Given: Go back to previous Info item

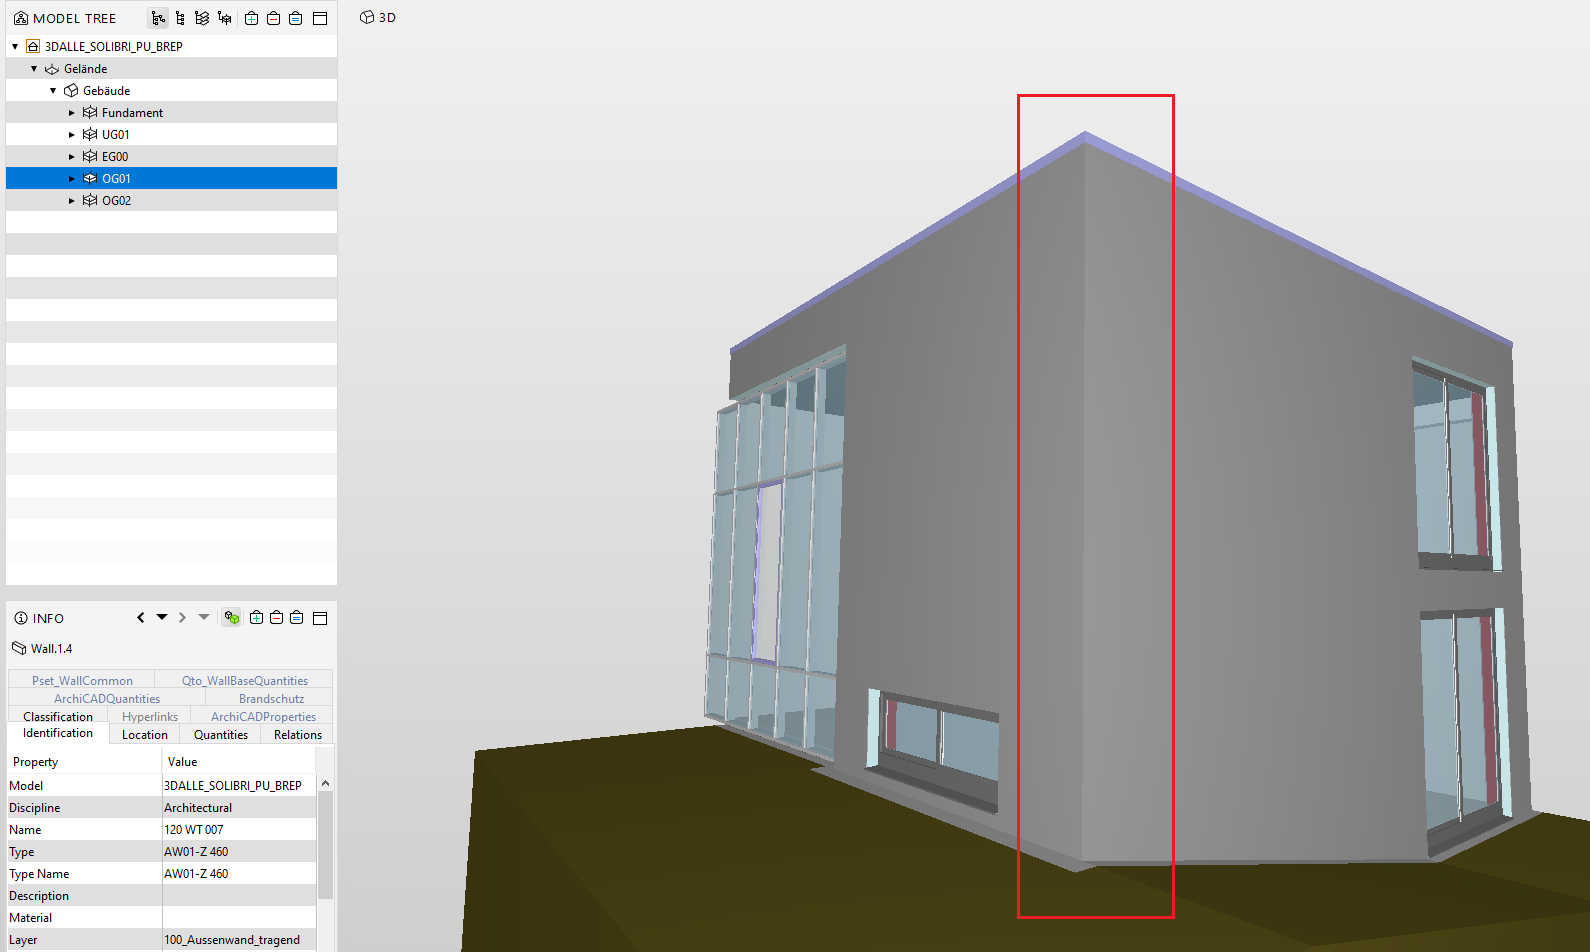Looking at the screenshot, I should (x=141, y=618).
